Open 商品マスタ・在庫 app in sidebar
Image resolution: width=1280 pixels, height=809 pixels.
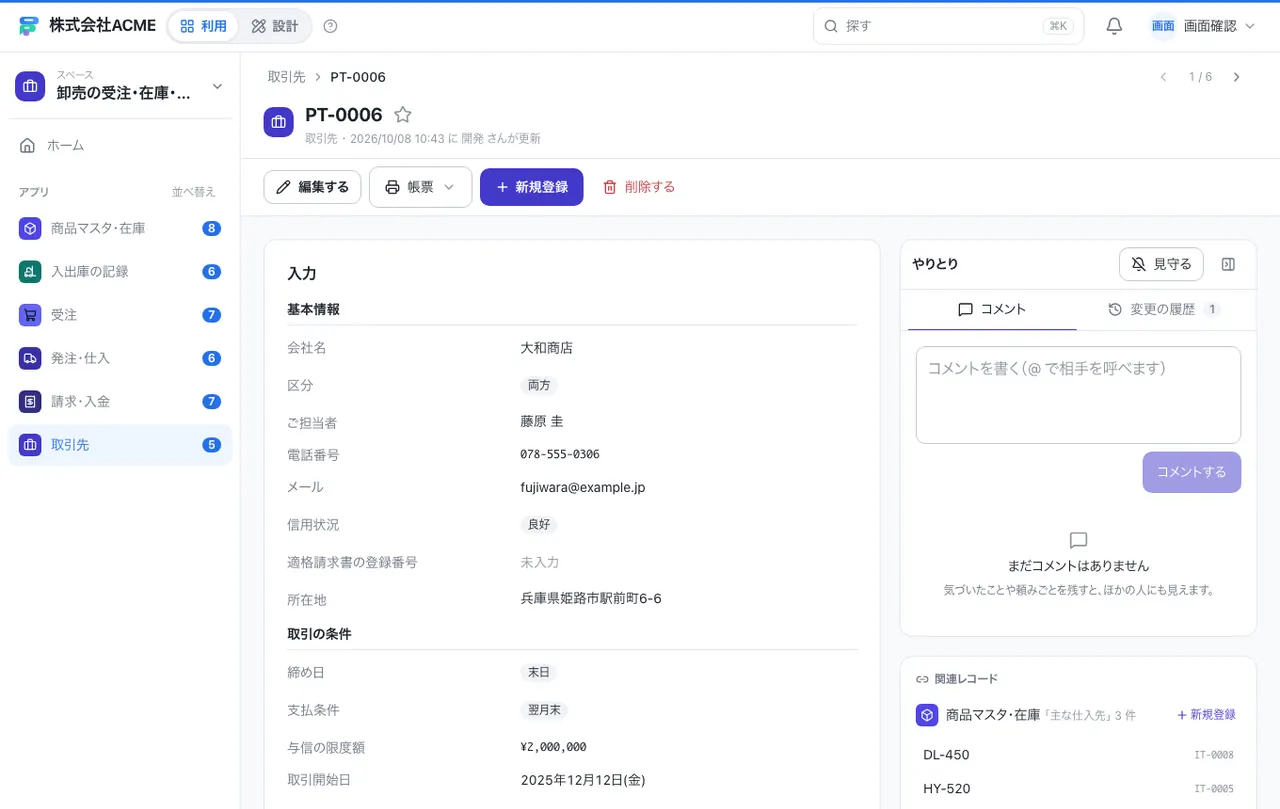tap(120, 228)
